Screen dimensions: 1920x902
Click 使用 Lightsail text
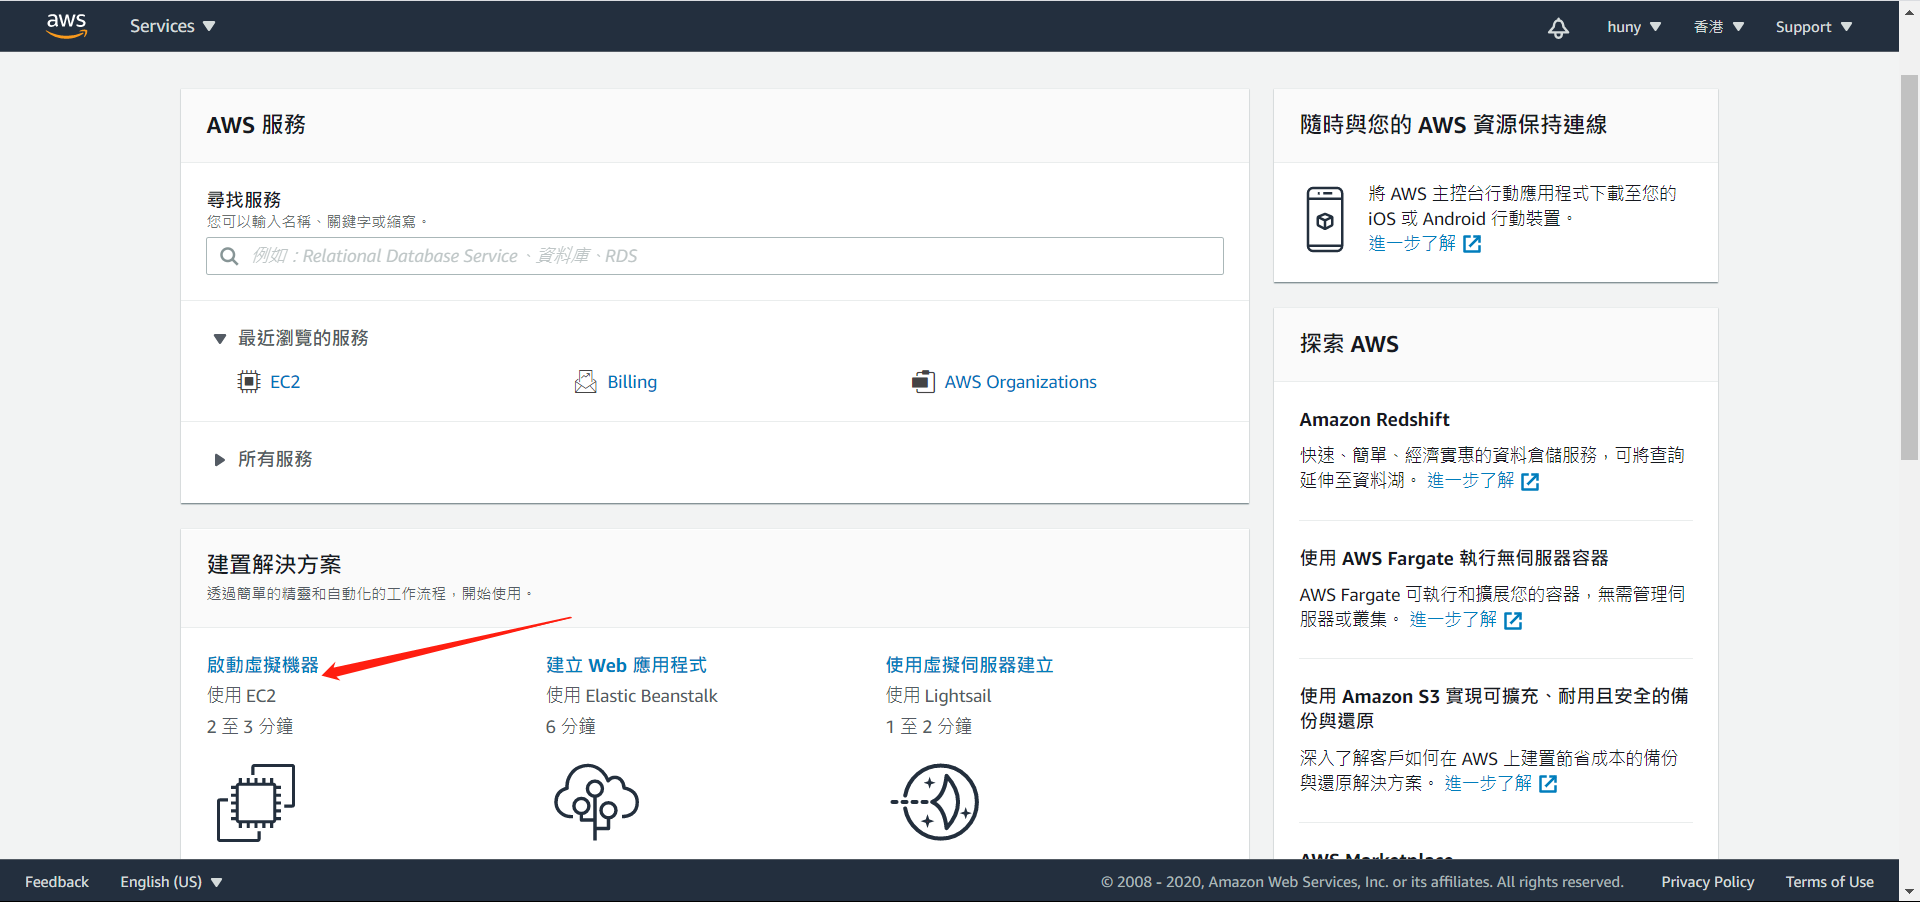pyautogui.click(x=938, y=696)
